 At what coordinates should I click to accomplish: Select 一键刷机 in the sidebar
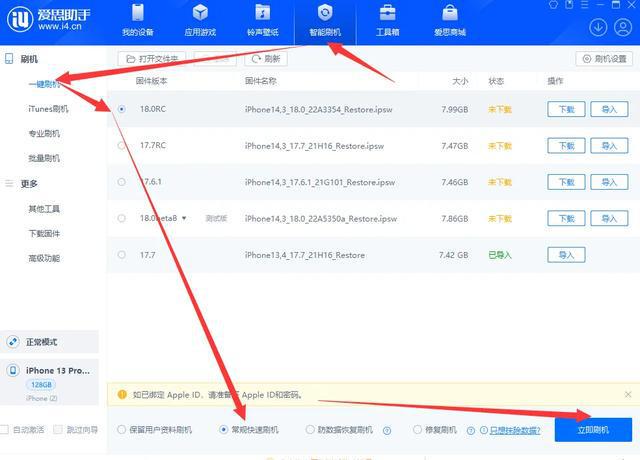[x=44, y=84]
